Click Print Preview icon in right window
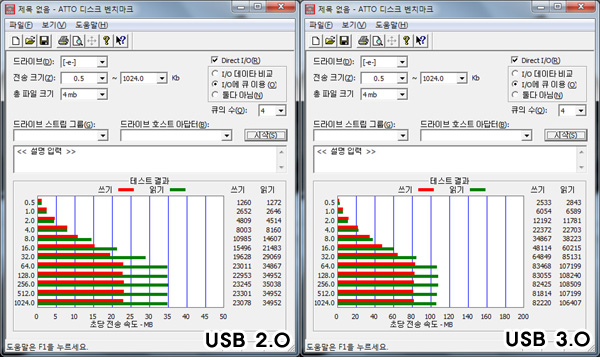Screen dimensions: 600x360 point(378,41)
